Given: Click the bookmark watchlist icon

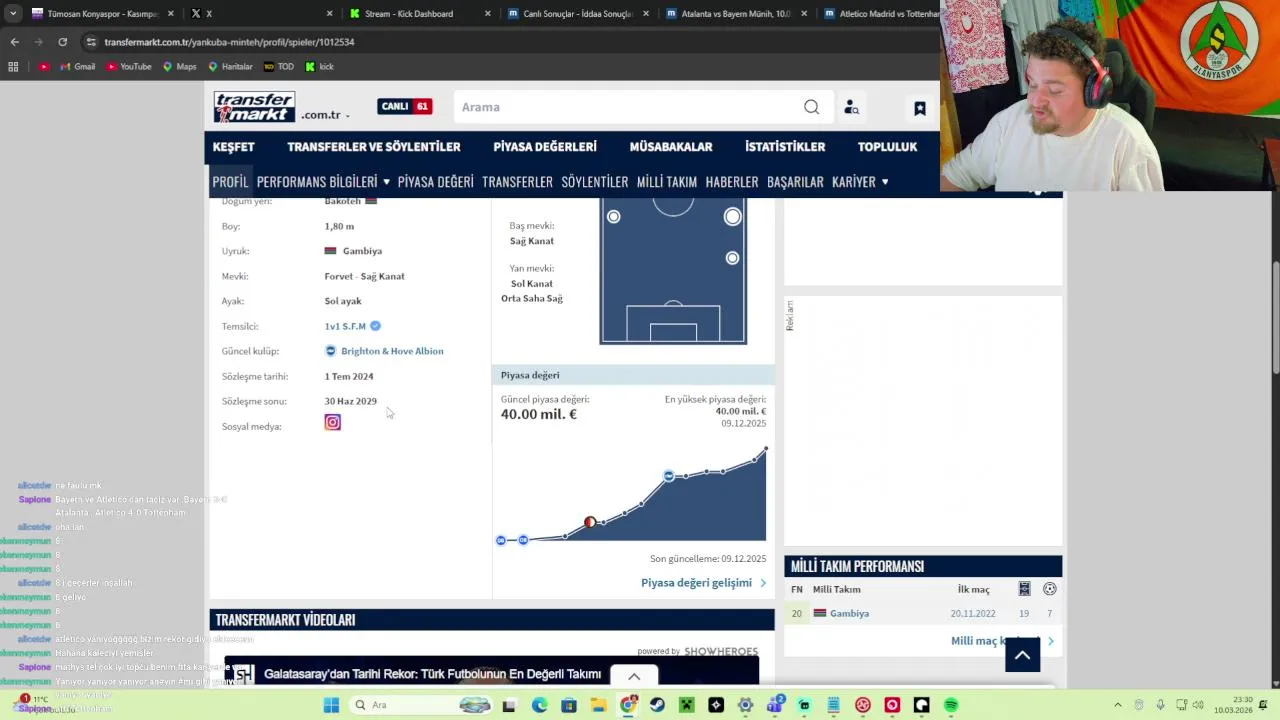Looking at the screenshot, I should tap(920, 108).
